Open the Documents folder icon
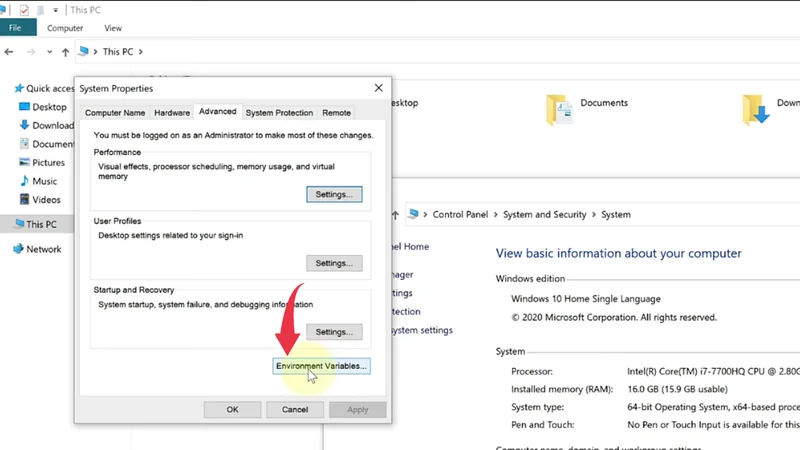The image size is (800, 450). point(559,110)
